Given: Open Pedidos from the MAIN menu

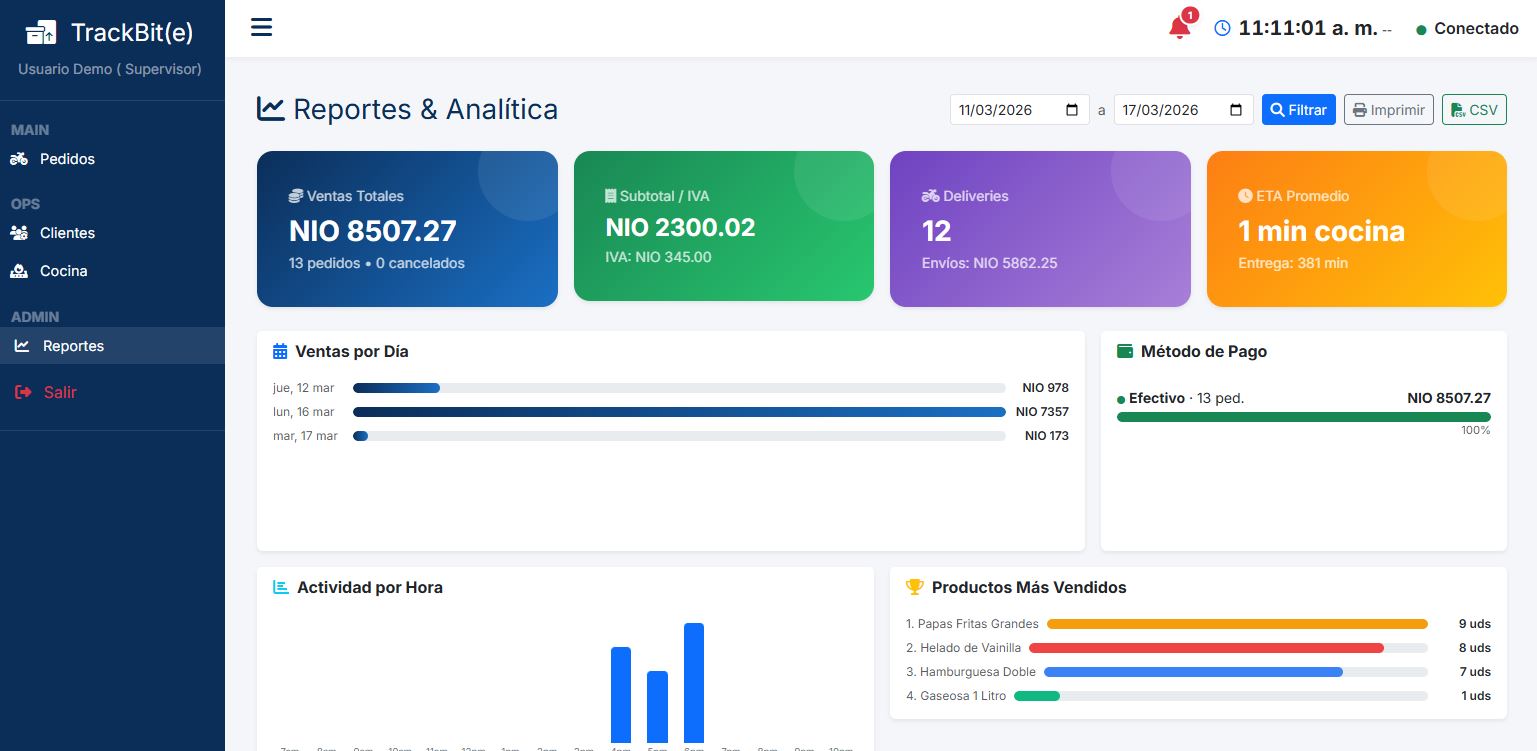Looking at the screenshot, I should tap(69, 159).
